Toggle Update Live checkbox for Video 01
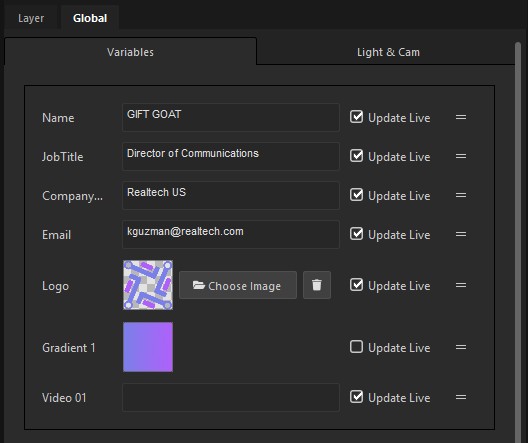Viewport: 528px width, 443px height. pyautogui.click(x=356, y=397)
